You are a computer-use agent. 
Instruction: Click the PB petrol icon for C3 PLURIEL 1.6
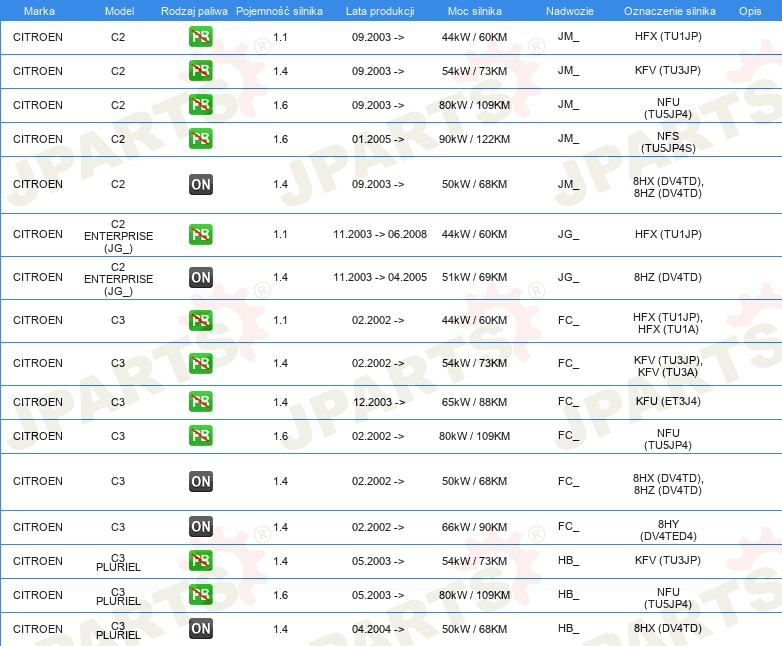pos(200,595)
